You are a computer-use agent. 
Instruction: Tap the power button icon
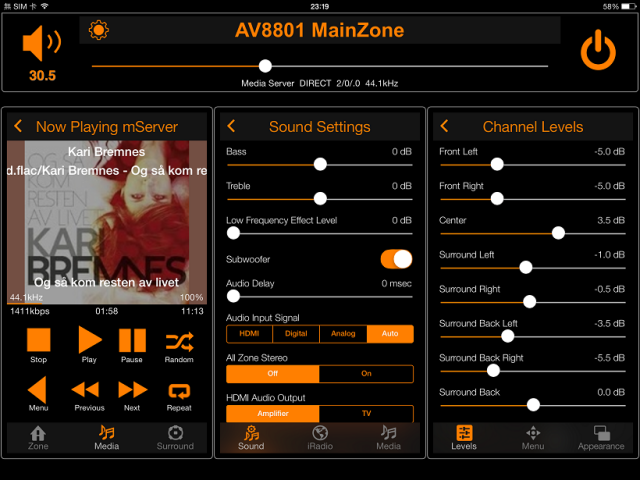point(598,49)
